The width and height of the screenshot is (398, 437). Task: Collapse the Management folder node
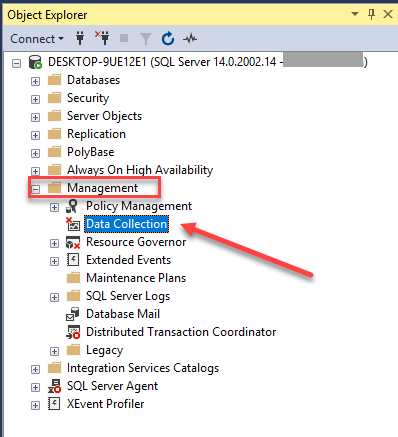(35, 189)
